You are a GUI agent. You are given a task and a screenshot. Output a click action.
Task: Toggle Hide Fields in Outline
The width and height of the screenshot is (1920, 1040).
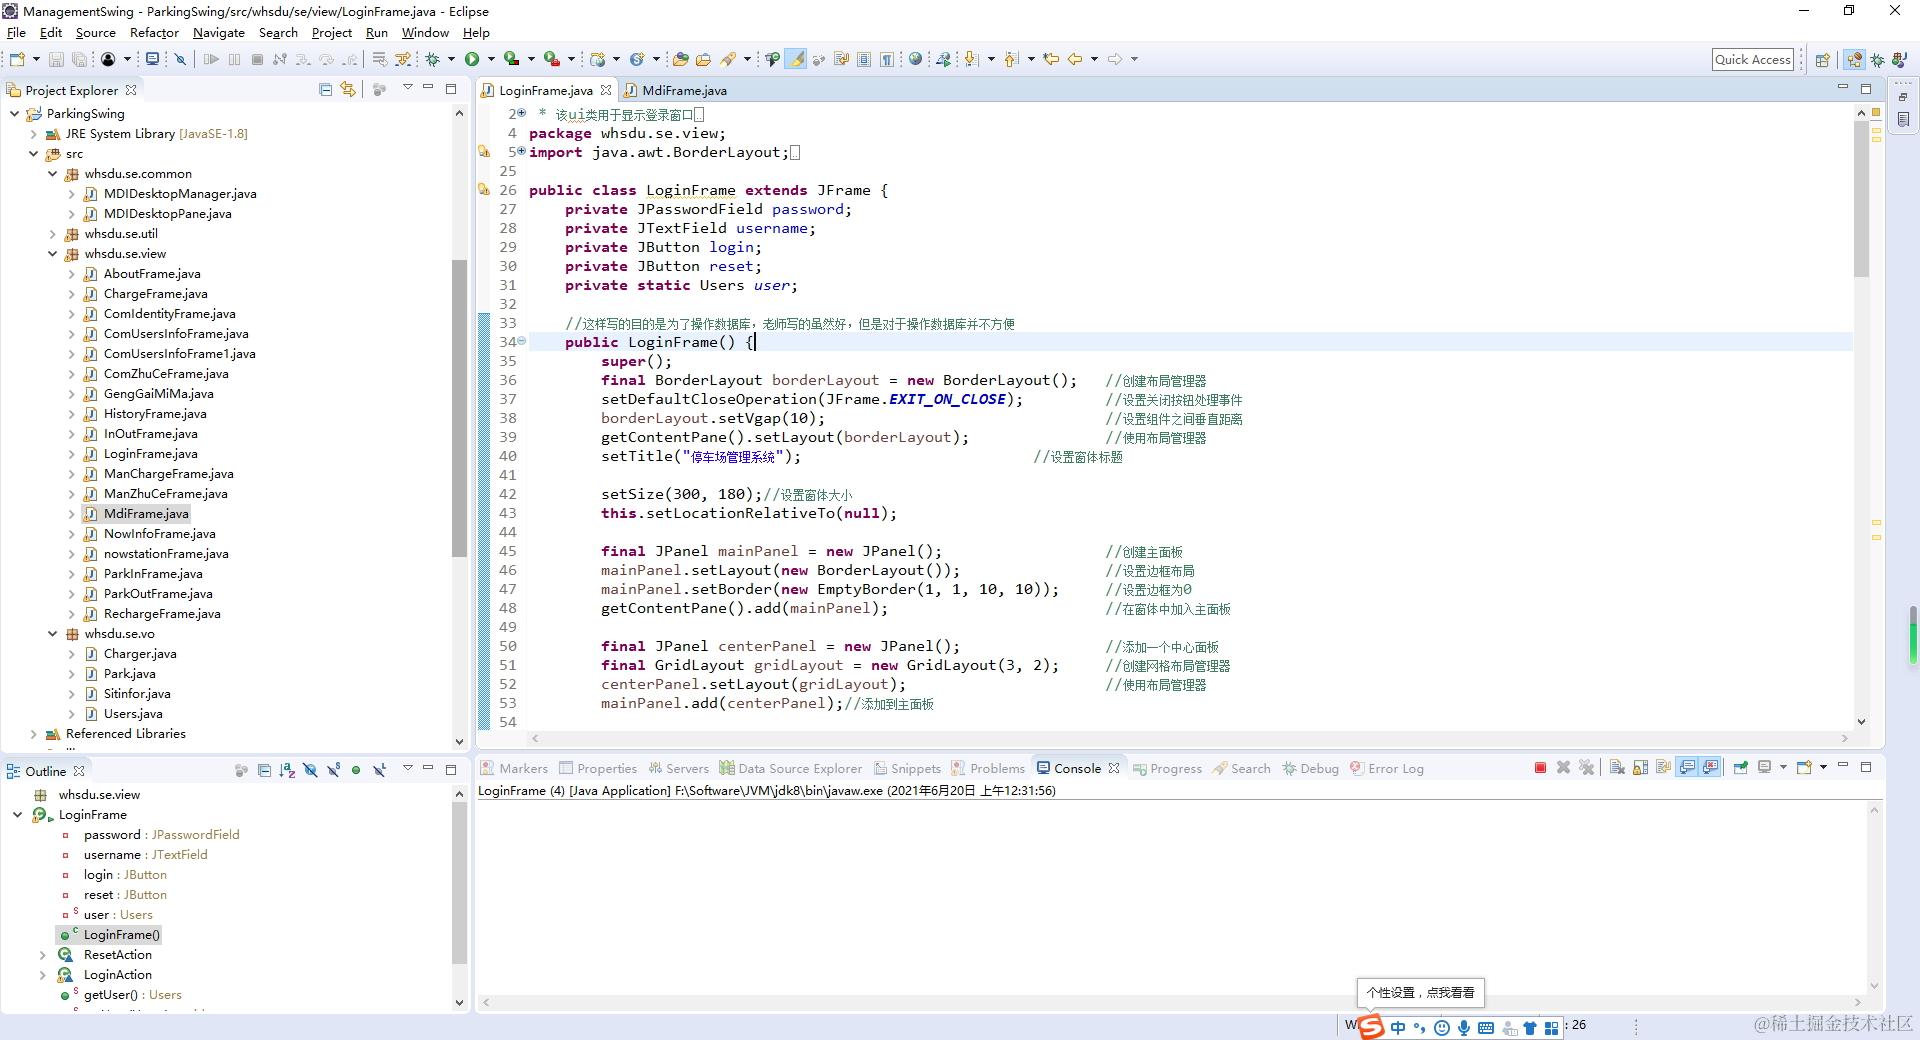tap(310, 770)
